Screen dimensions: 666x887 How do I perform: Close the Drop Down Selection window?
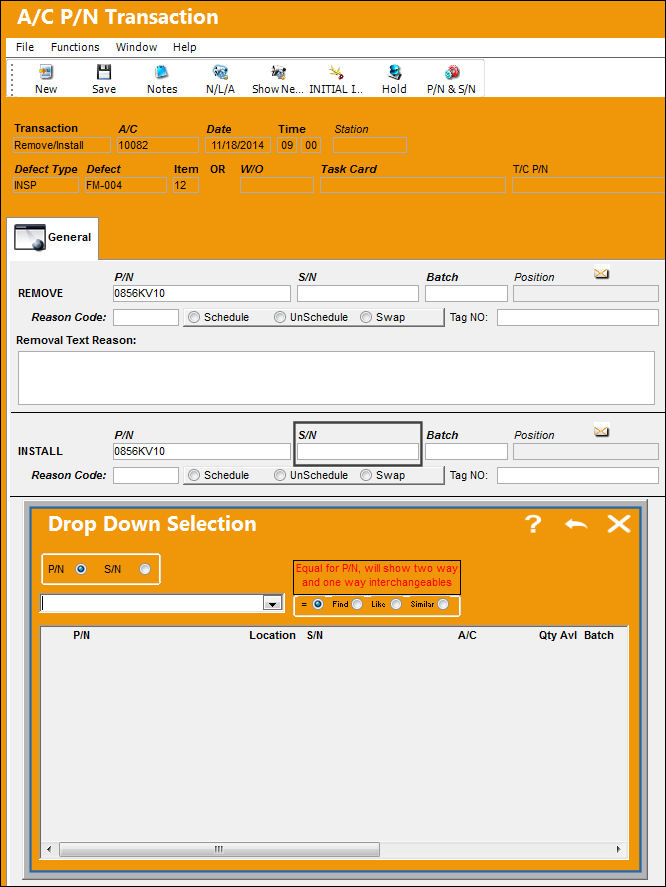pyautogui.click(x=619, y=524)
